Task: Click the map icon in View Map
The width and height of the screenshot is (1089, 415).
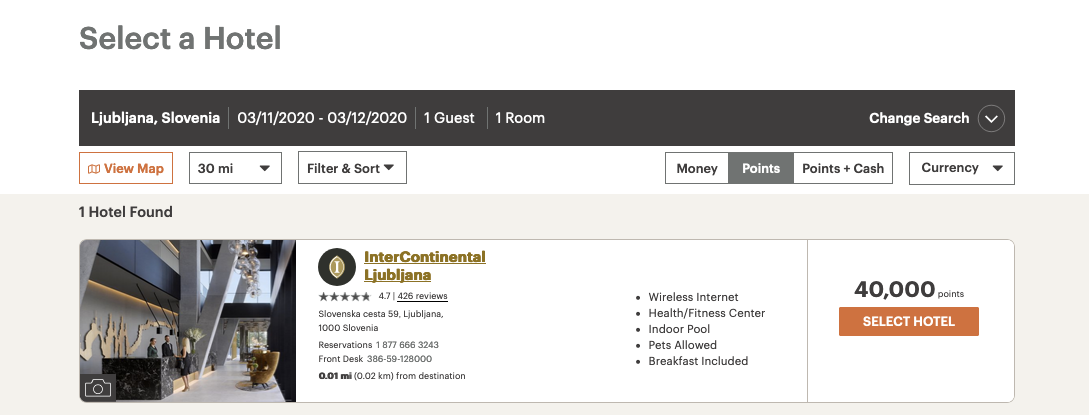Action: 94,169
